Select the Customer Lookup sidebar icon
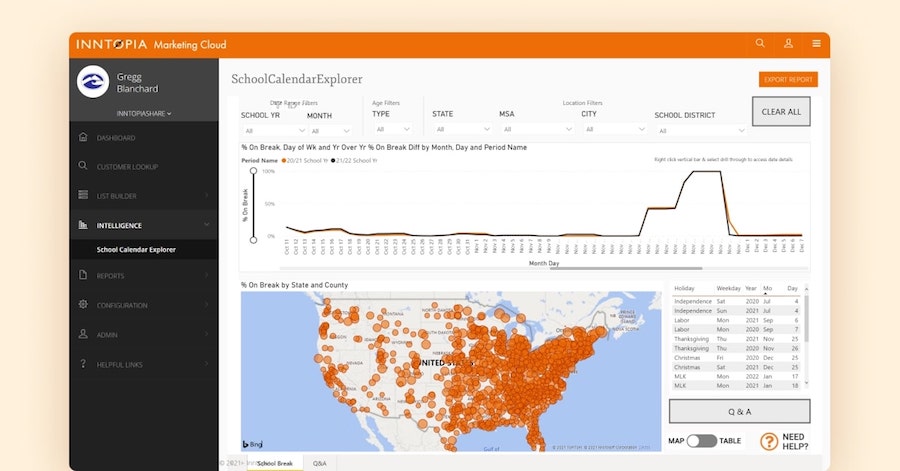The image size is (900, 471). click(x=83, y=166)
